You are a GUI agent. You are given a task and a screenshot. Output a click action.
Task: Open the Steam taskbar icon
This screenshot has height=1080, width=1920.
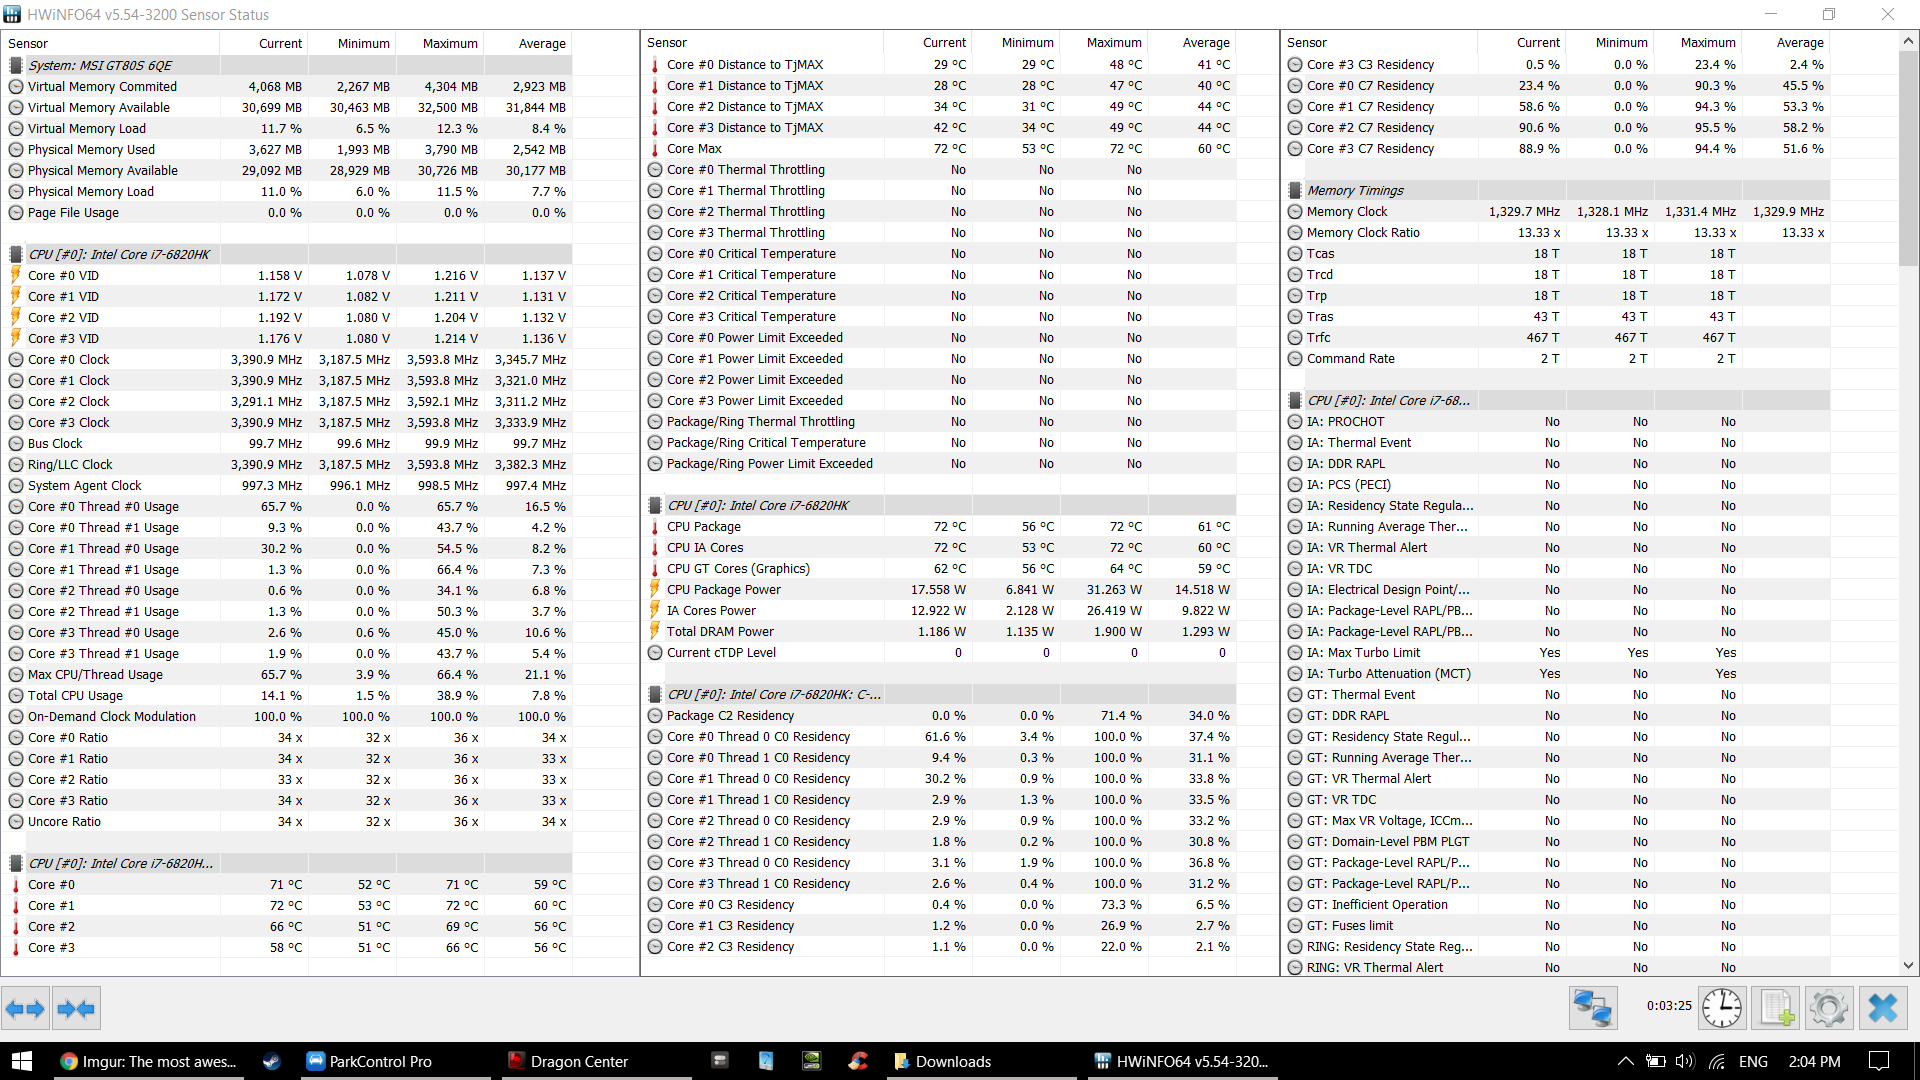(x=271, y=1061)
